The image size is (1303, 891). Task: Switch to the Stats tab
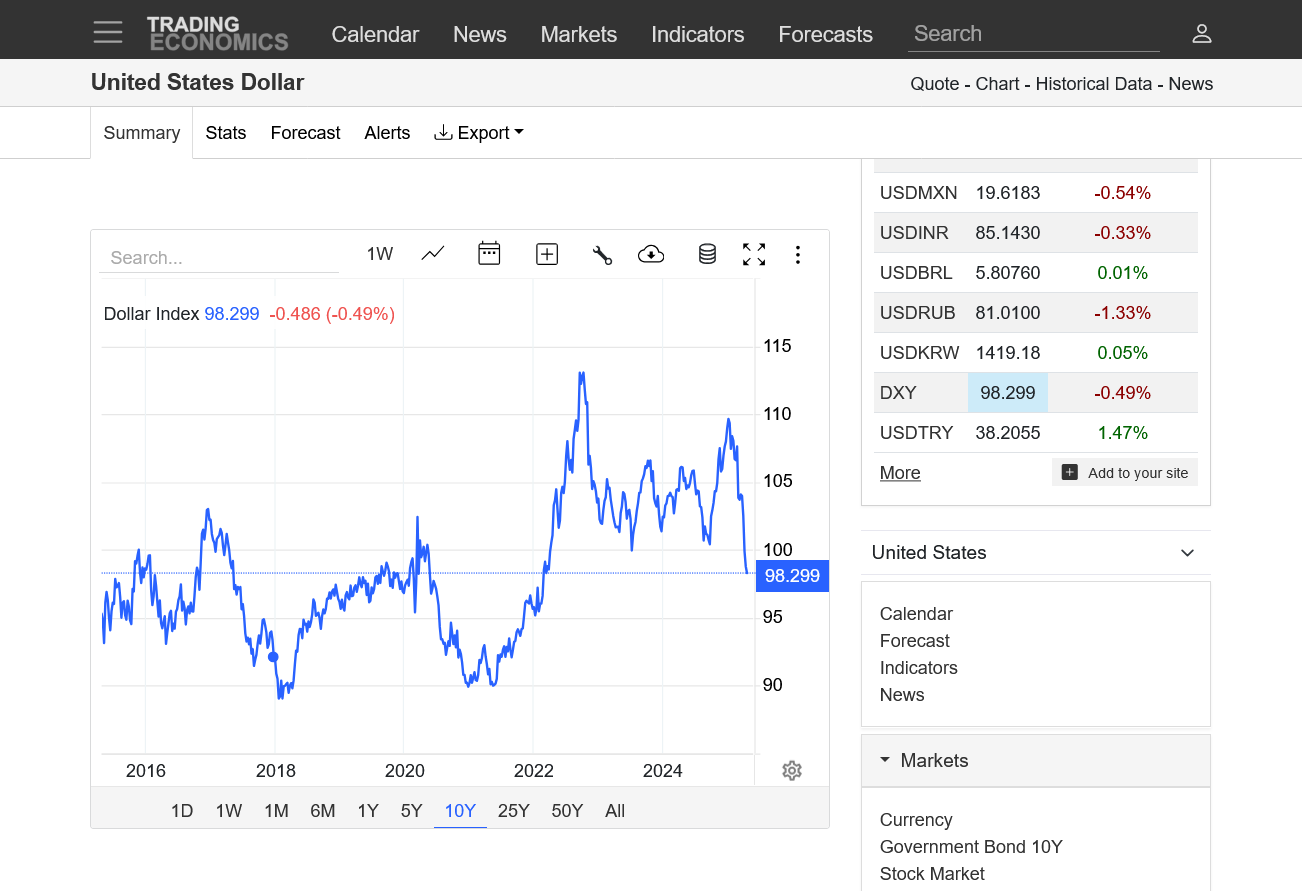226,133
